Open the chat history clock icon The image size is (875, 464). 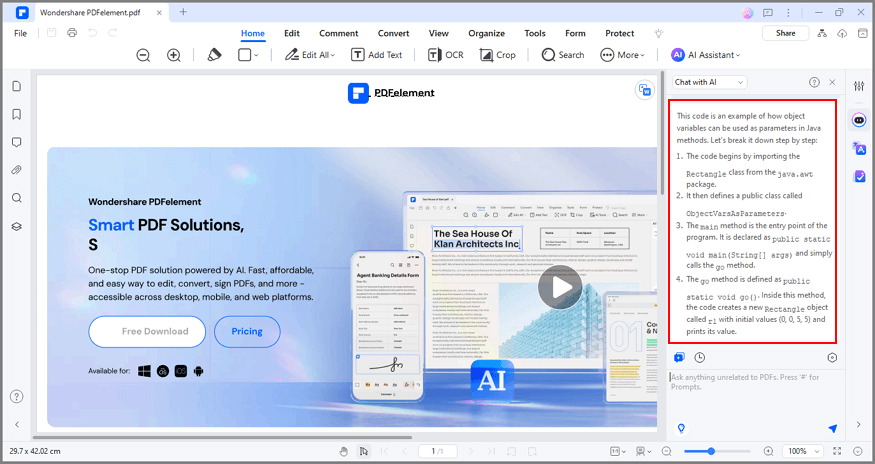point(699,357)
